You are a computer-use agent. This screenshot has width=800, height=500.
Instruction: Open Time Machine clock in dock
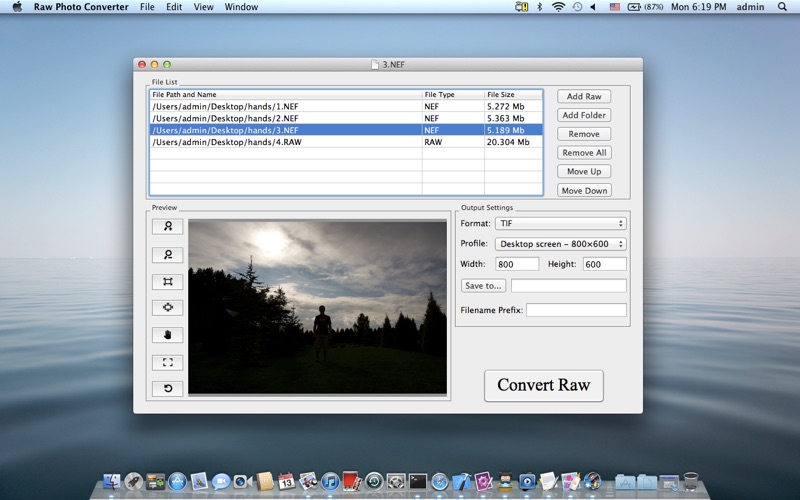pos(374,481)
